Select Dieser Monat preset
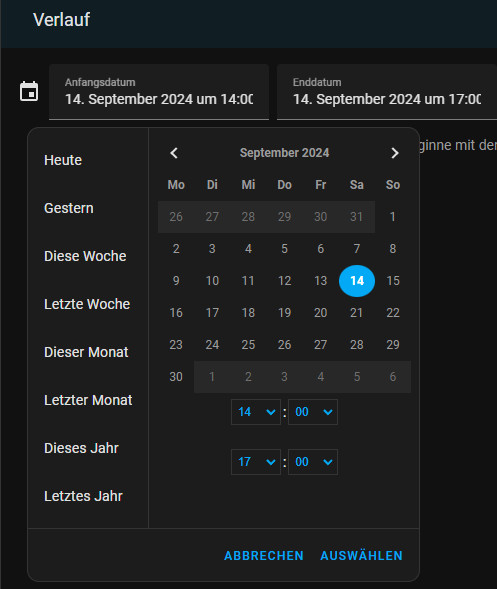 86,352
